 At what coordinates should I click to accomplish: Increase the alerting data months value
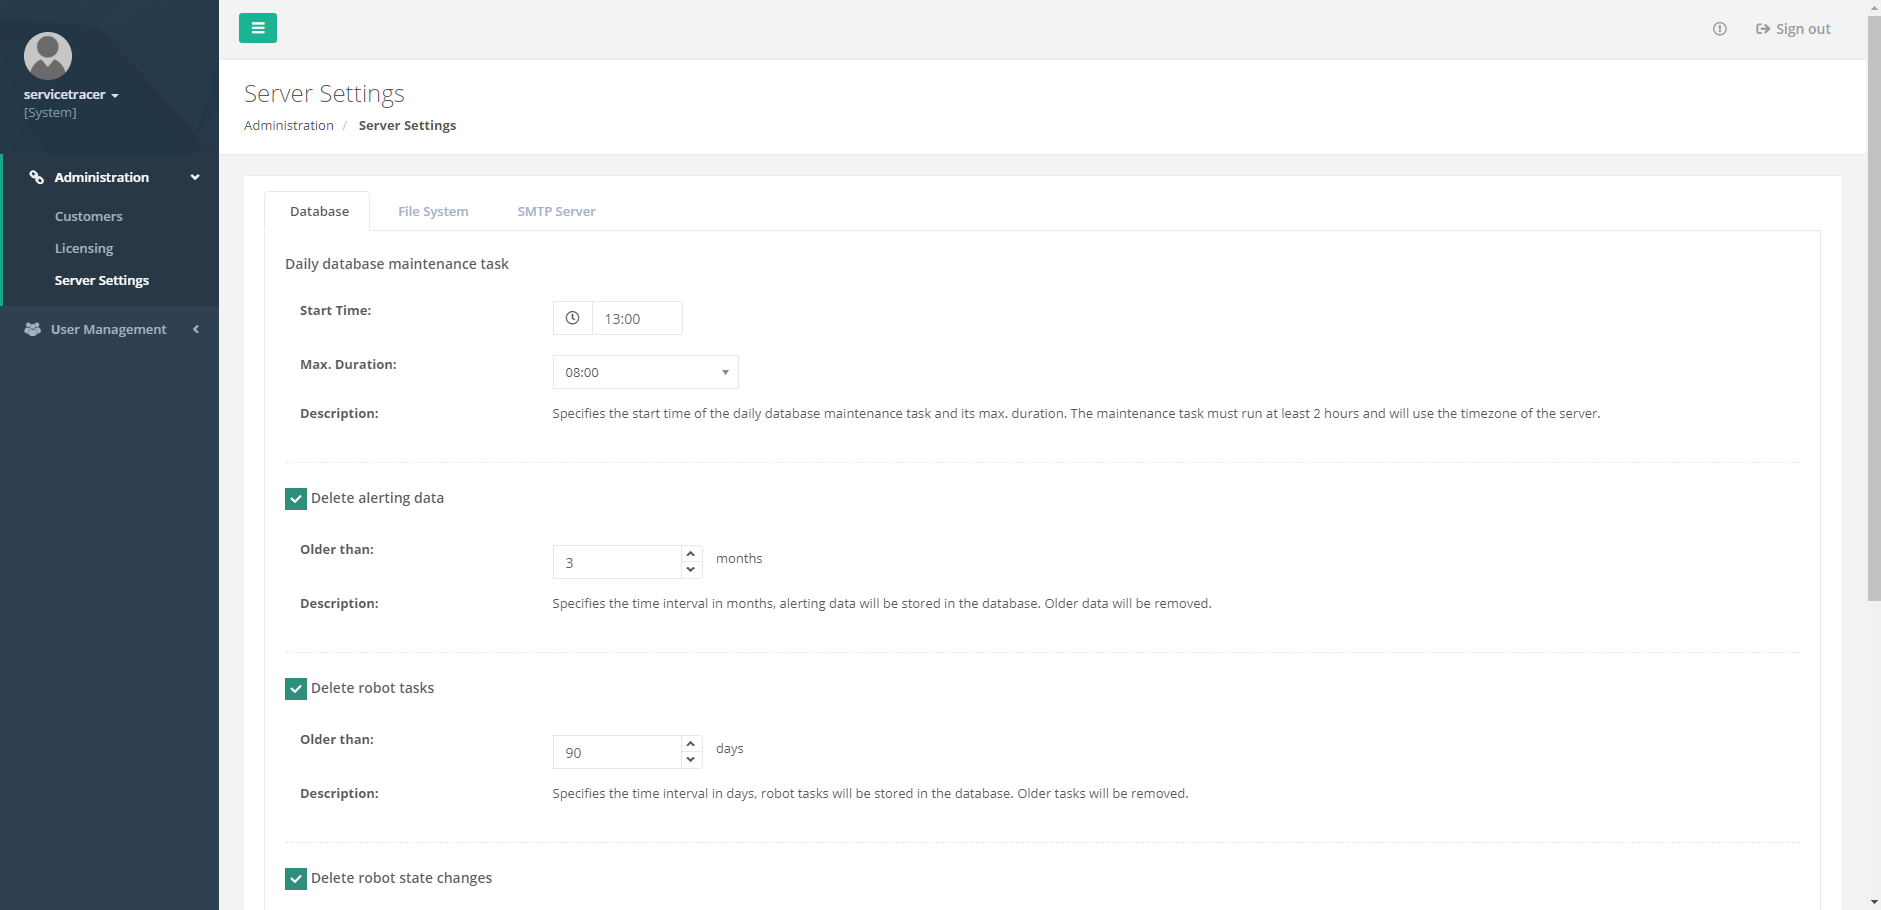(x=691, y=554)
